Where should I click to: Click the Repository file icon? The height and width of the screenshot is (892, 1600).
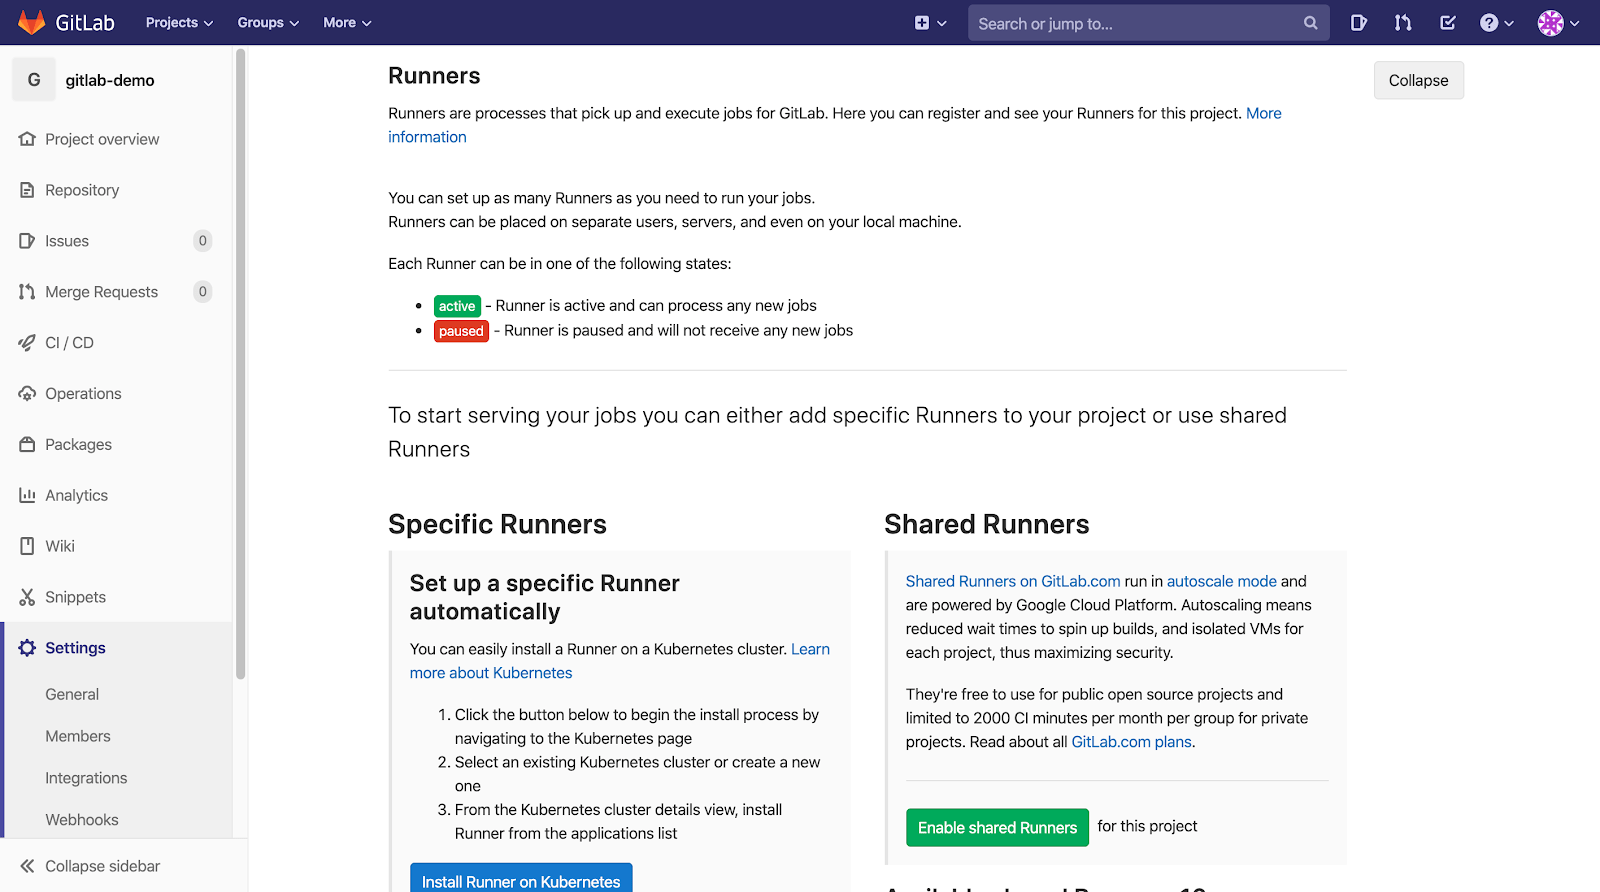pos(27,190)
